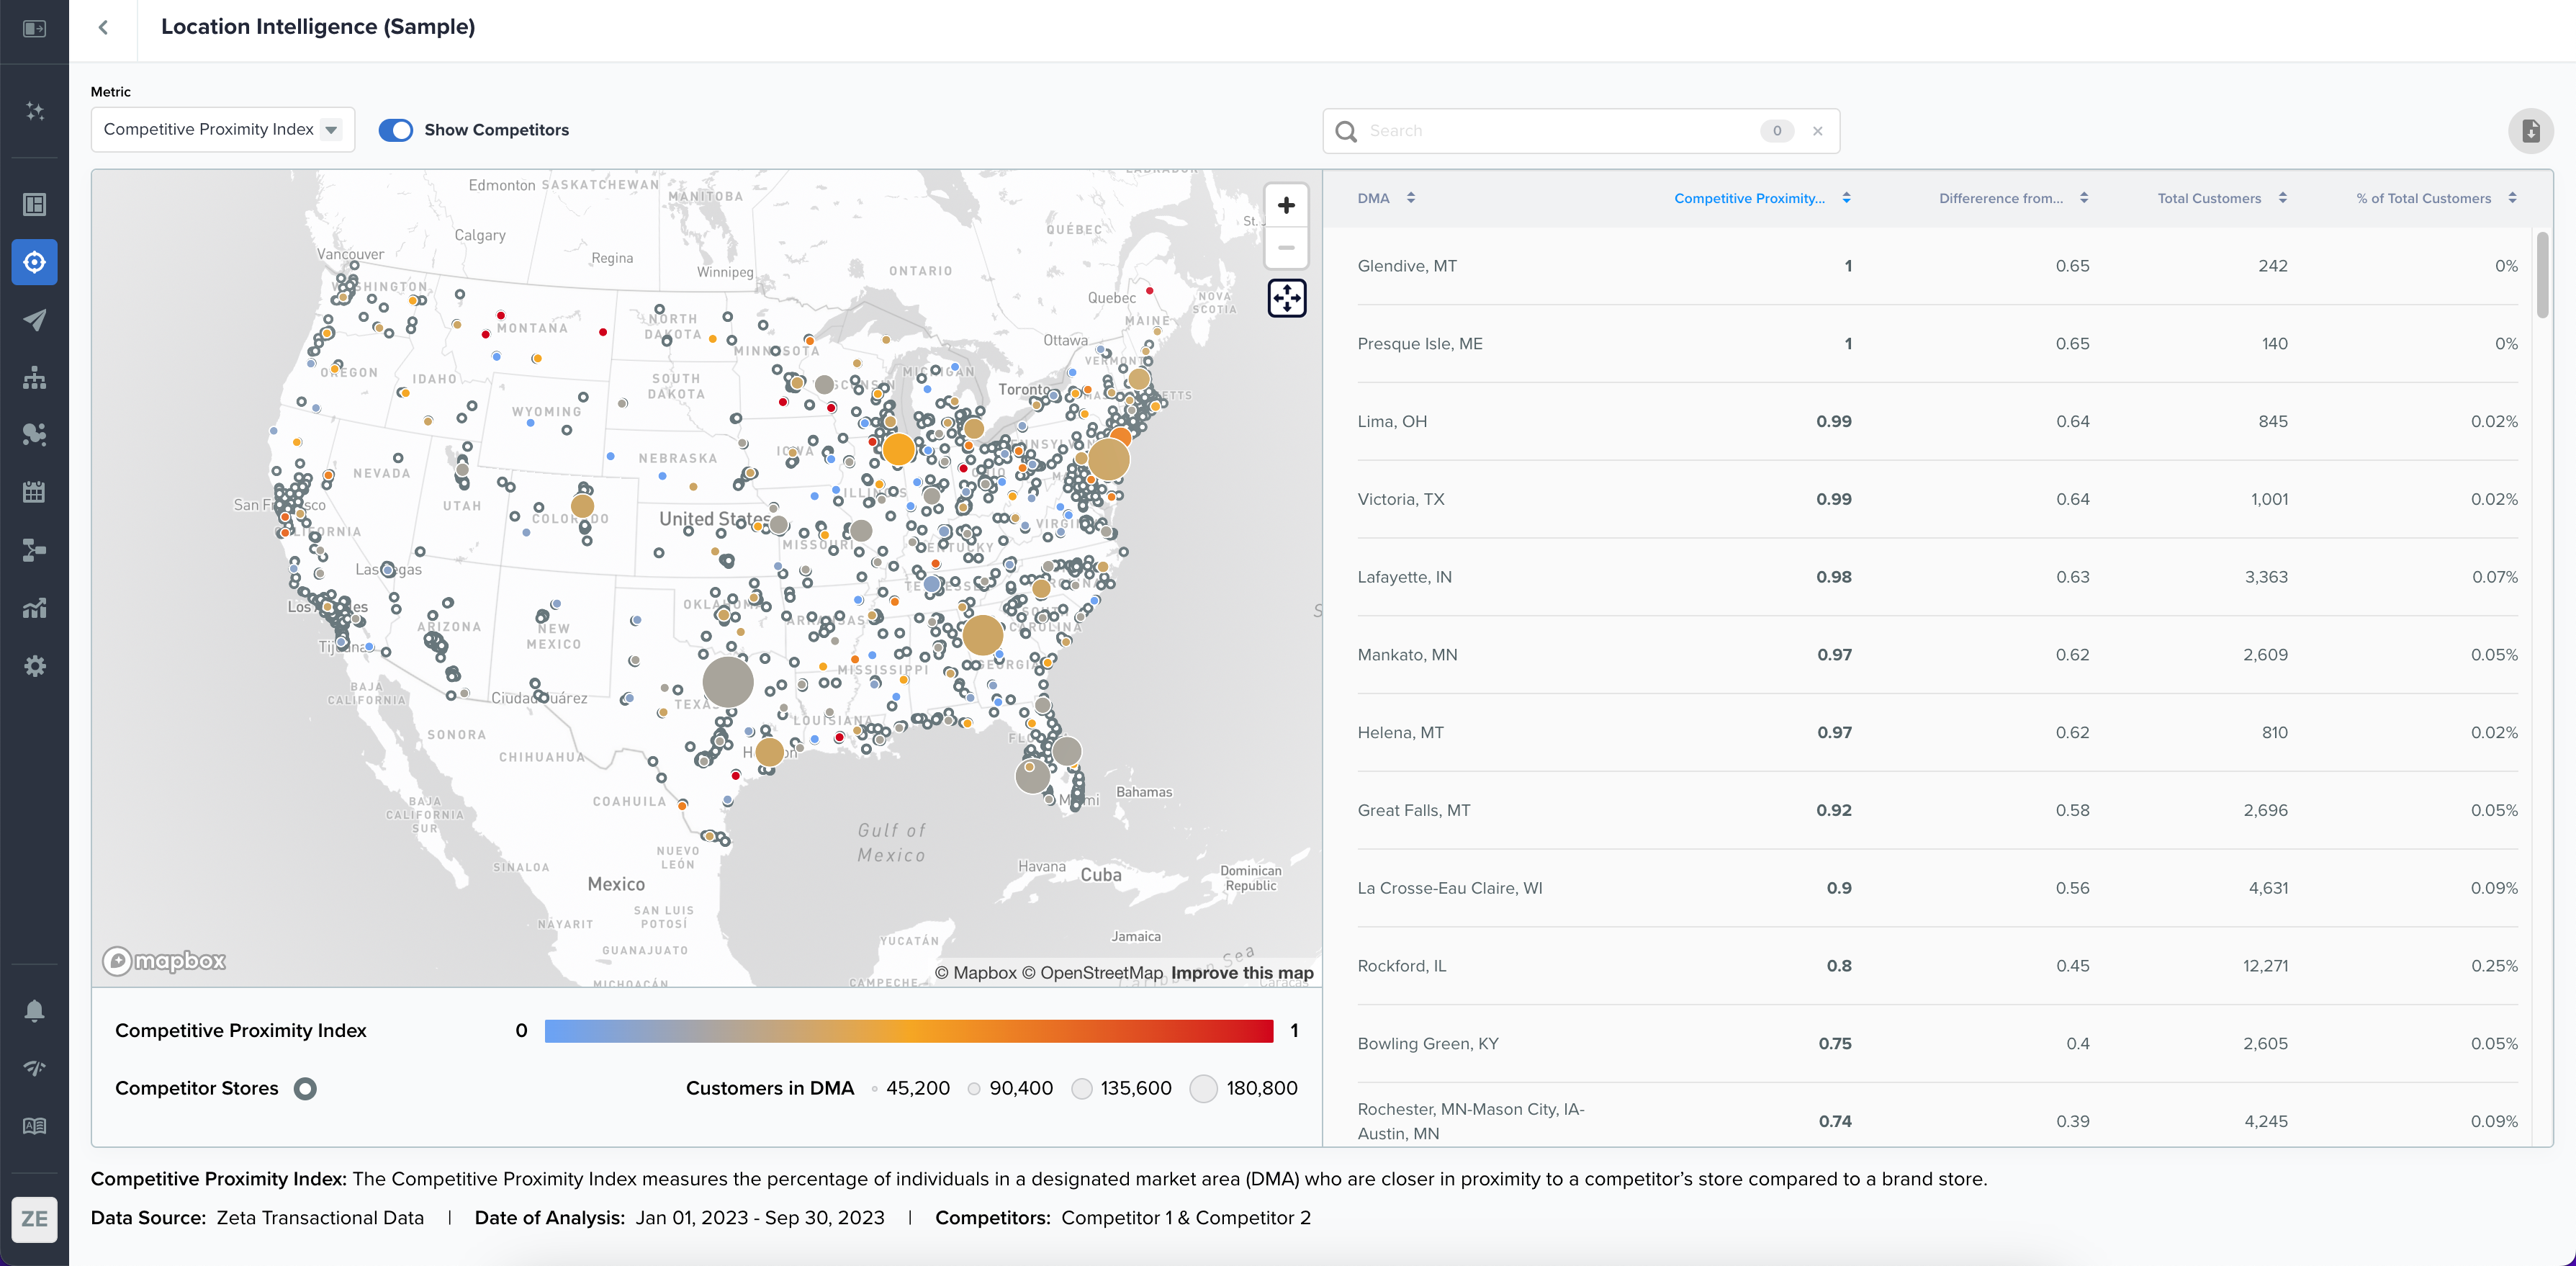Viewport: 2576px width, 1266px height.
Task: Click the 0.25% of Total Customers value
Action: [x=2494, y=966]
